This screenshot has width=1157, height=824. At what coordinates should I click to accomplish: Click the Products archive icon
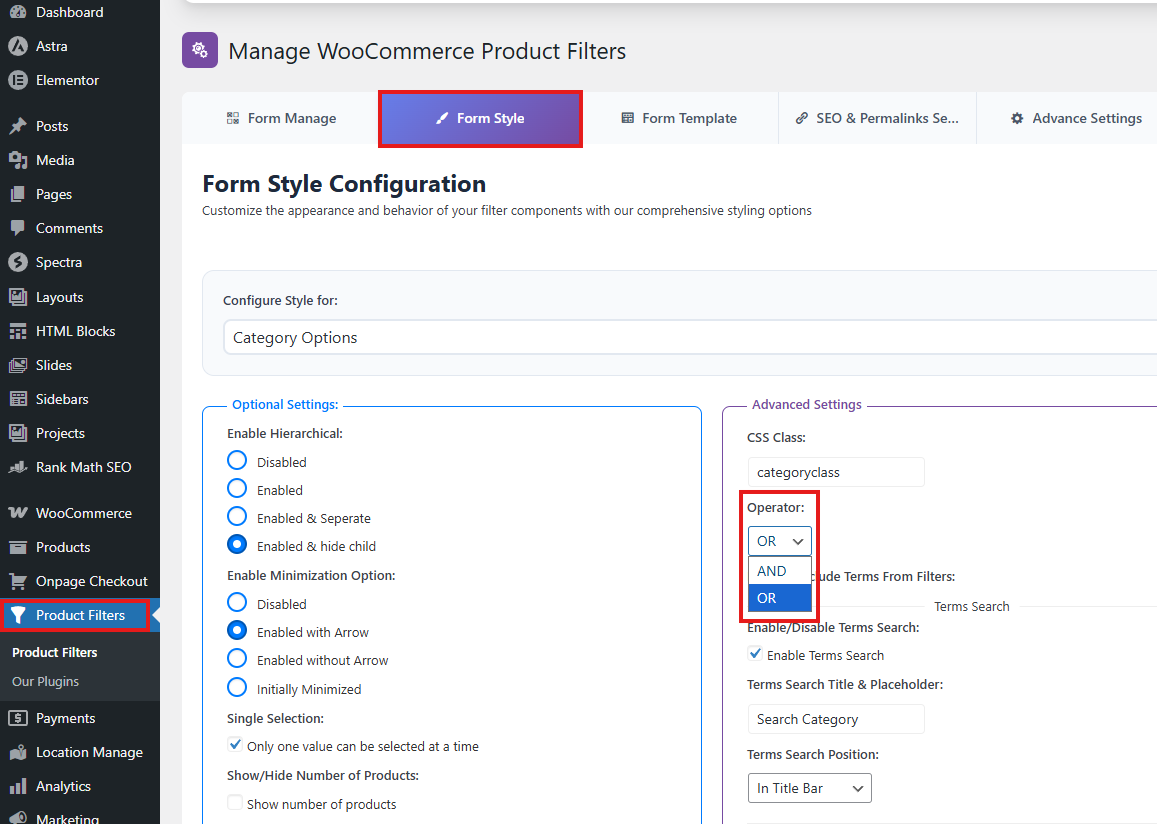tap(18, 547)
